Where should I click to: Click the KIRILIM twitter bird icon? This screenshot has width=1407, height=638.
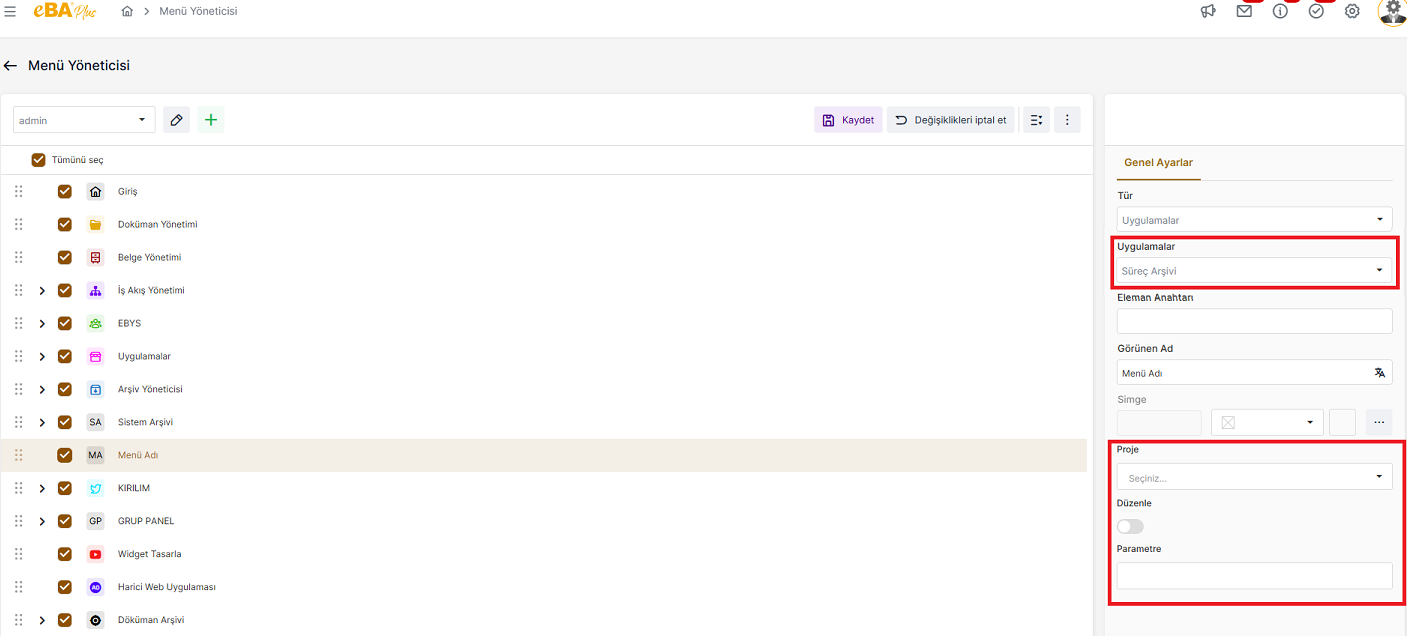point(95,488)
